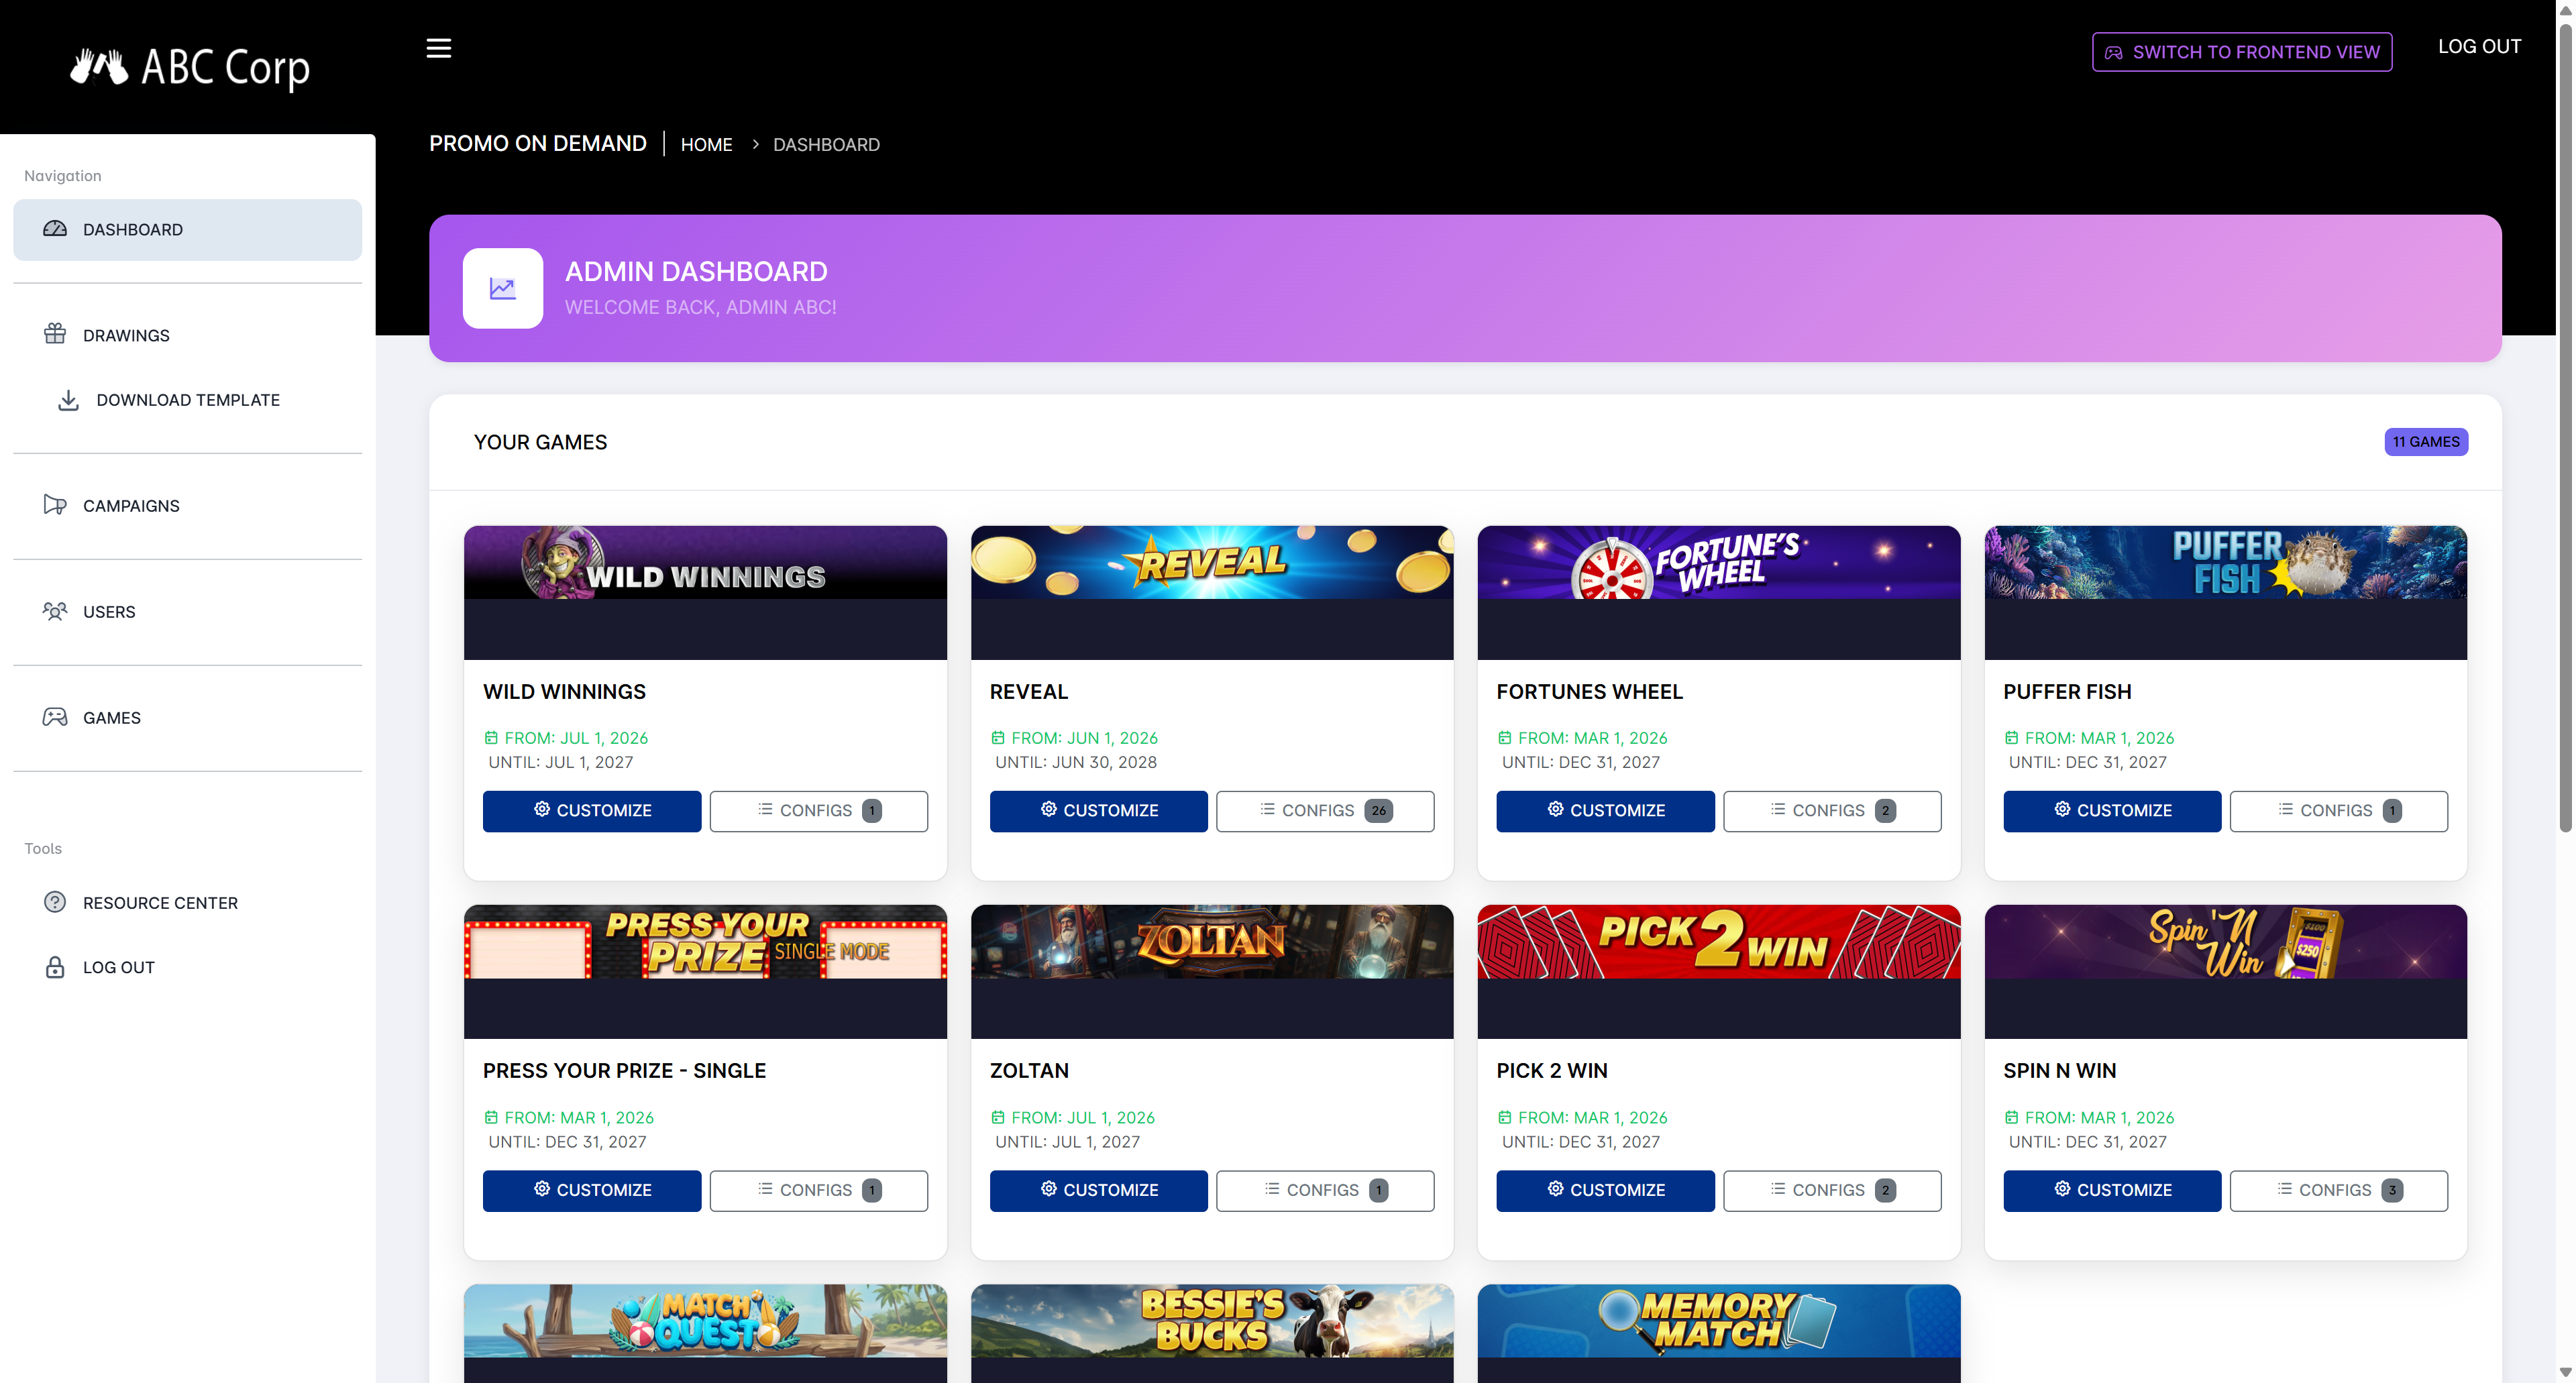Viewport: 2576px width, 1383px height.
Task: Click calendar icon on Press Your Prize card
Action: [x=491, y=1117]
